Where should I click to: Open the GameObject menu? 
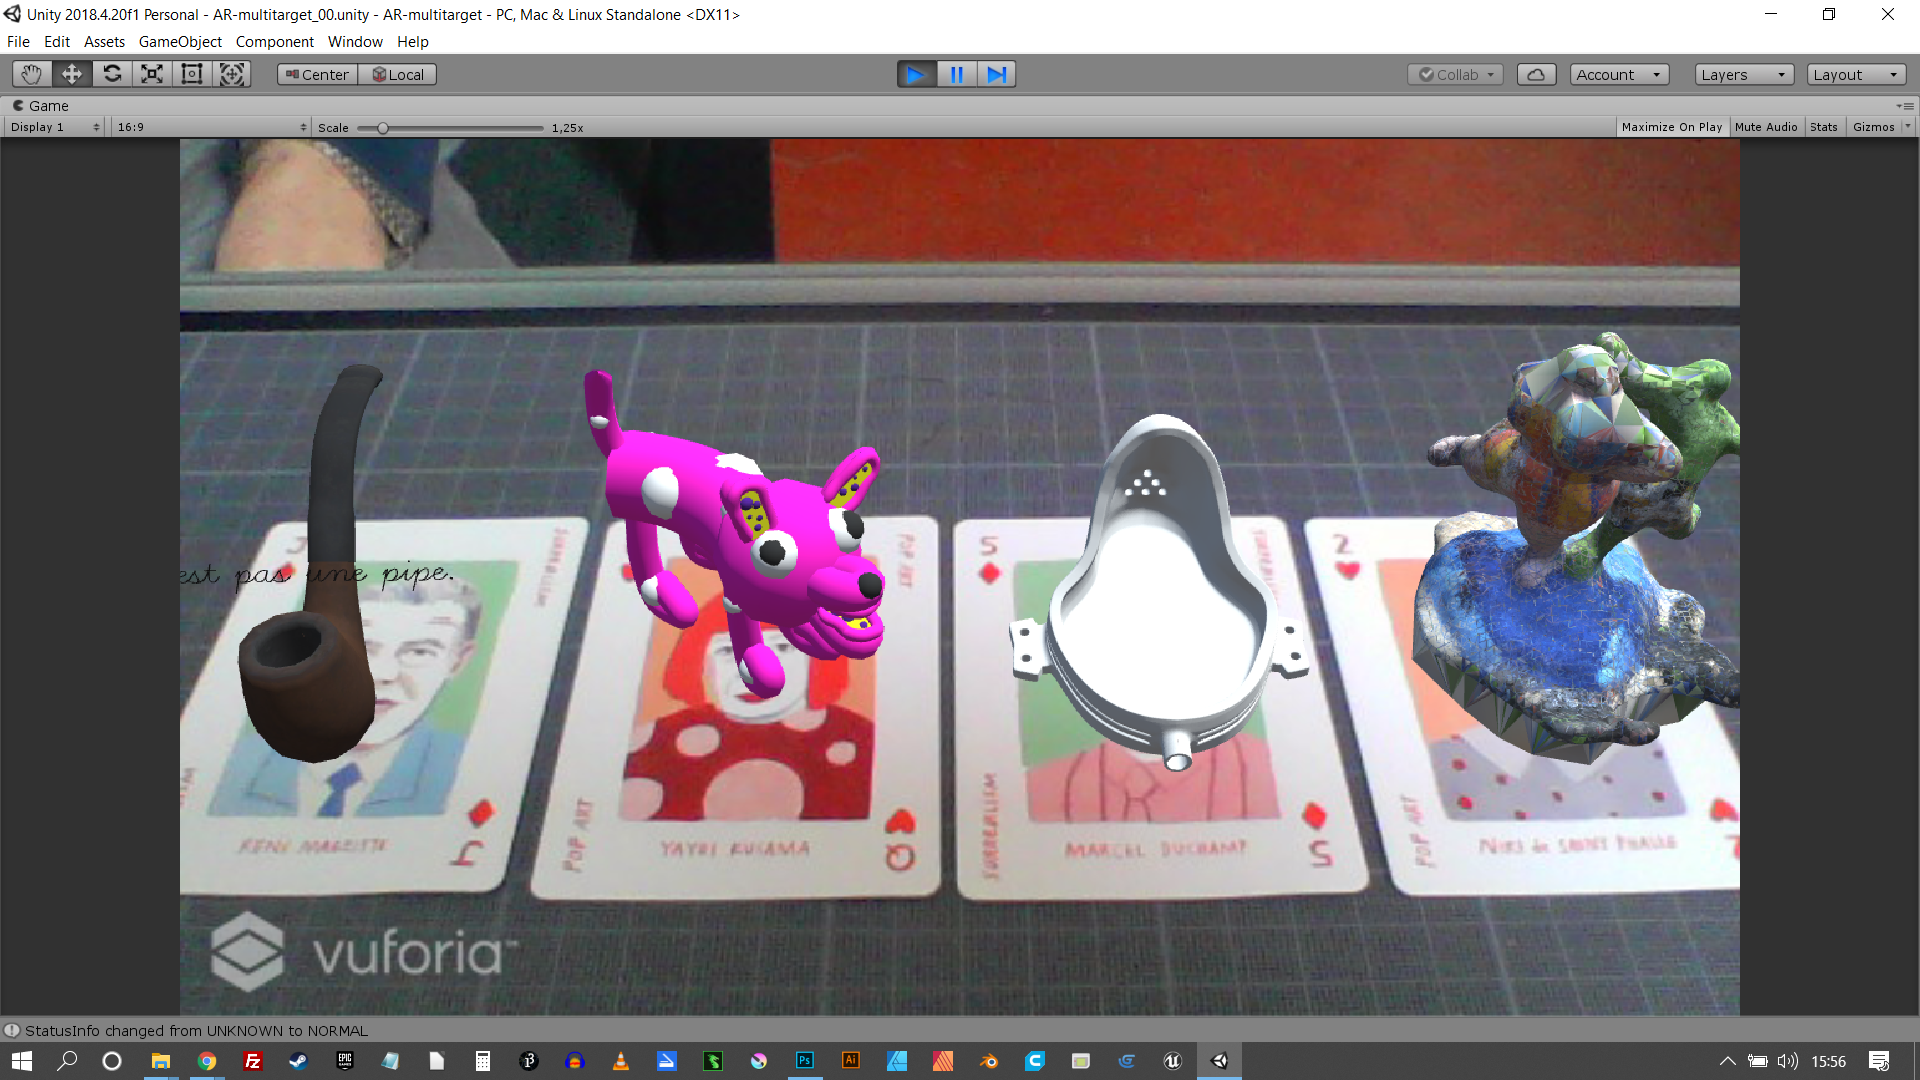click(180, 41)
